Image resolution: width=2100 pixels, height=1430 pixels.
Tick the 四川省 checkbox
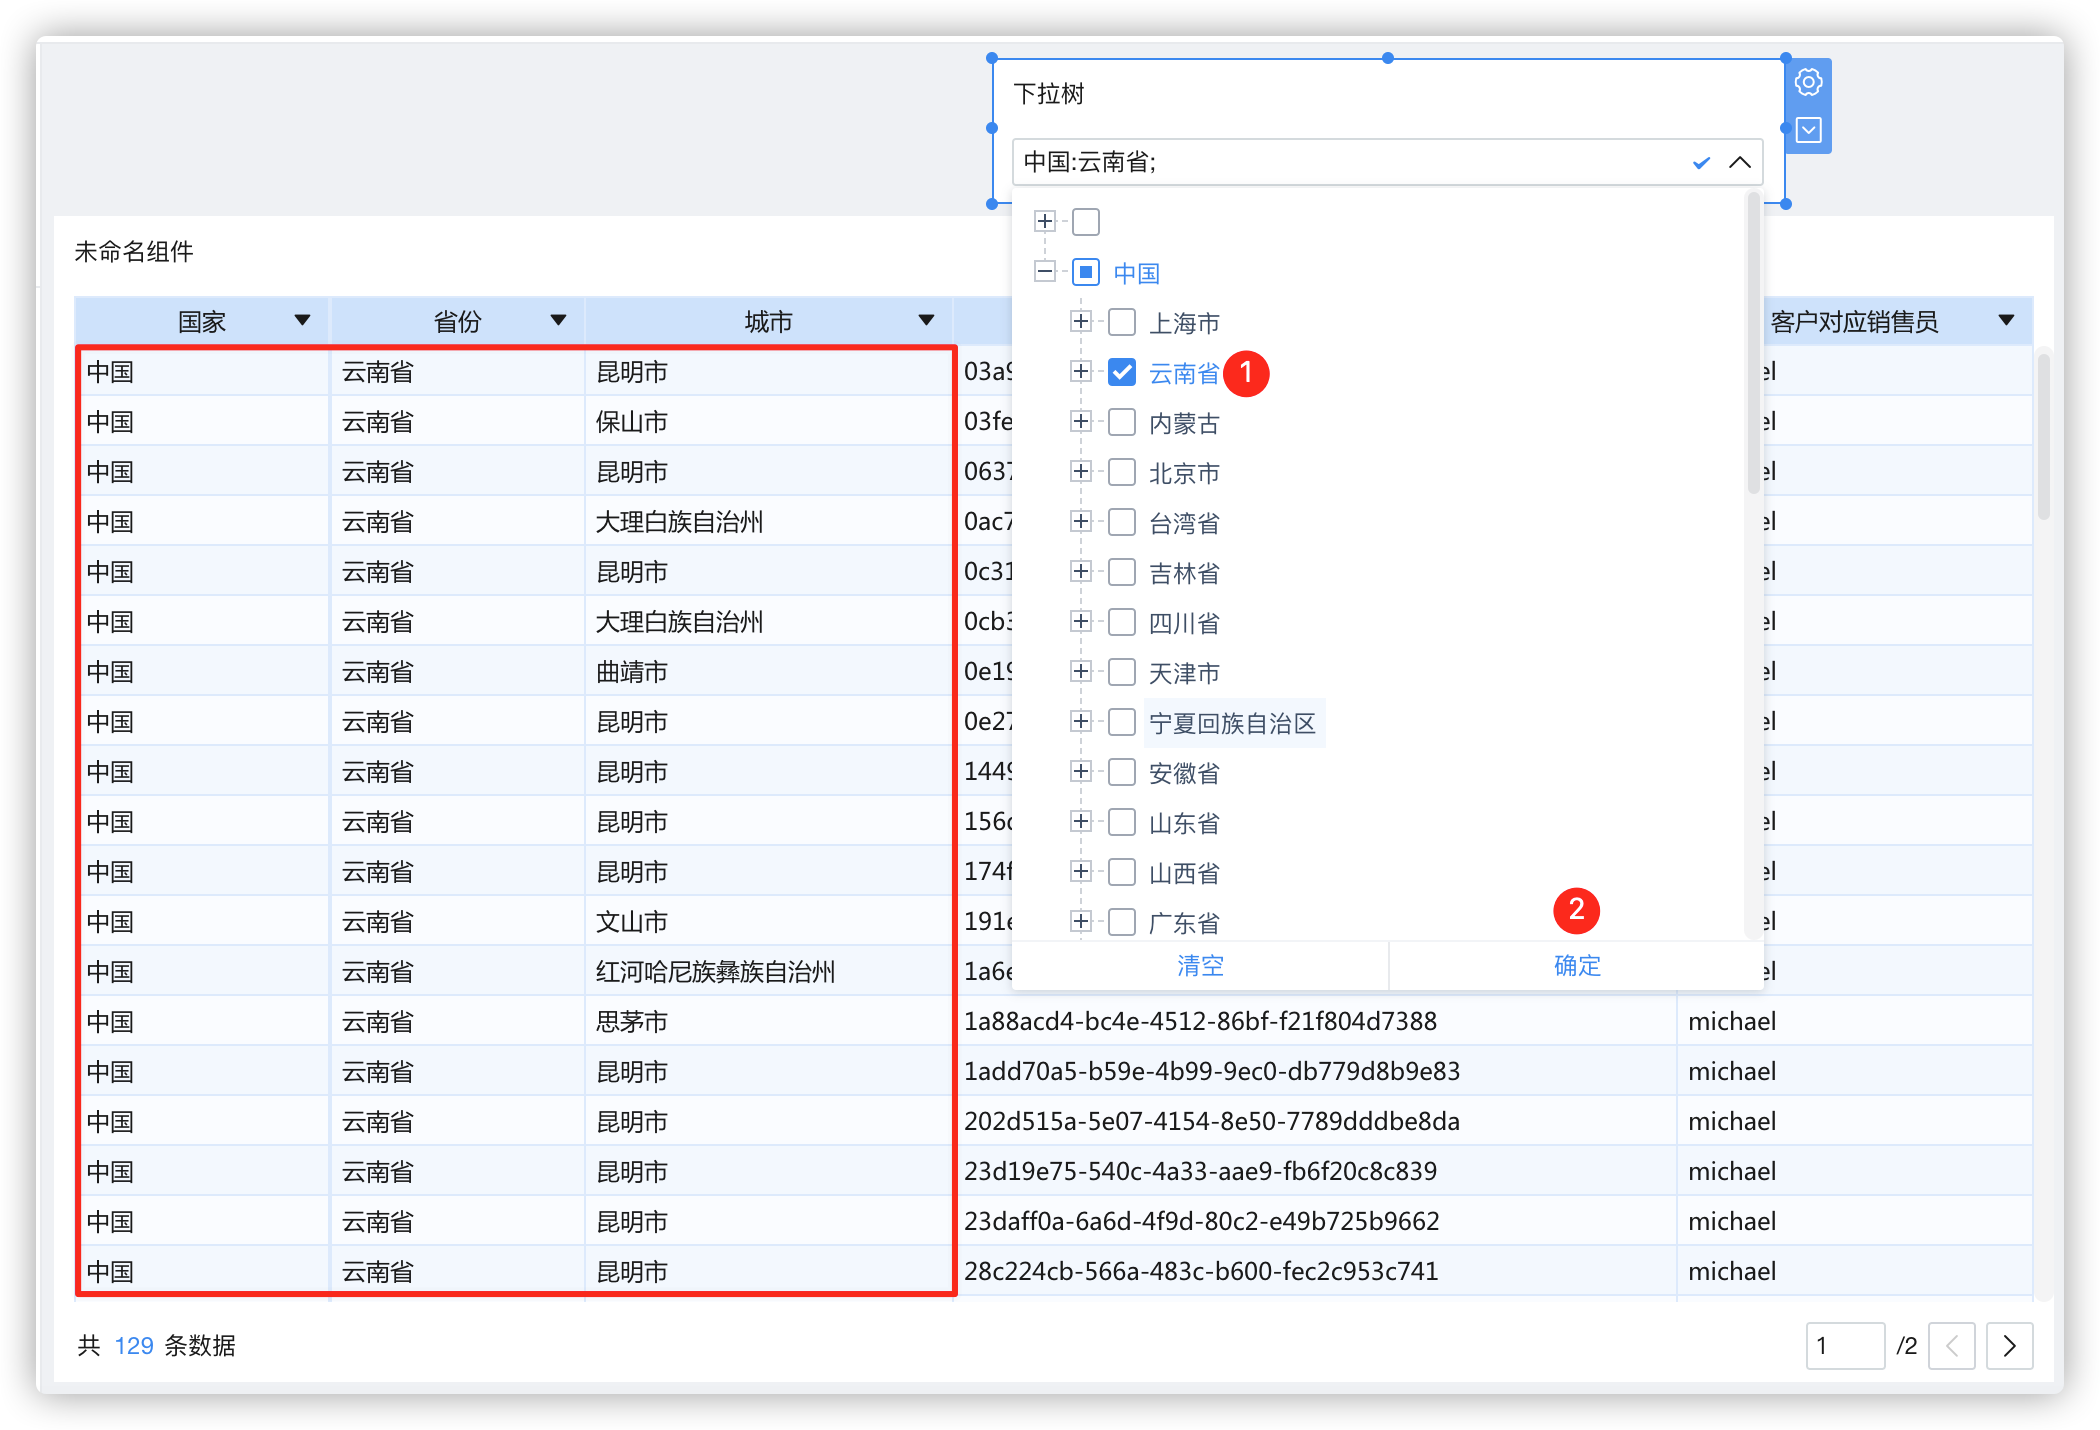[x=1122, y=622]
